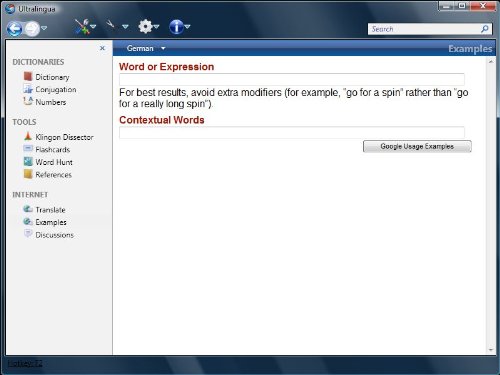This screenshot has width=500, height=375.
Task: Open the German language dropdown
Action: click(146, 48)
